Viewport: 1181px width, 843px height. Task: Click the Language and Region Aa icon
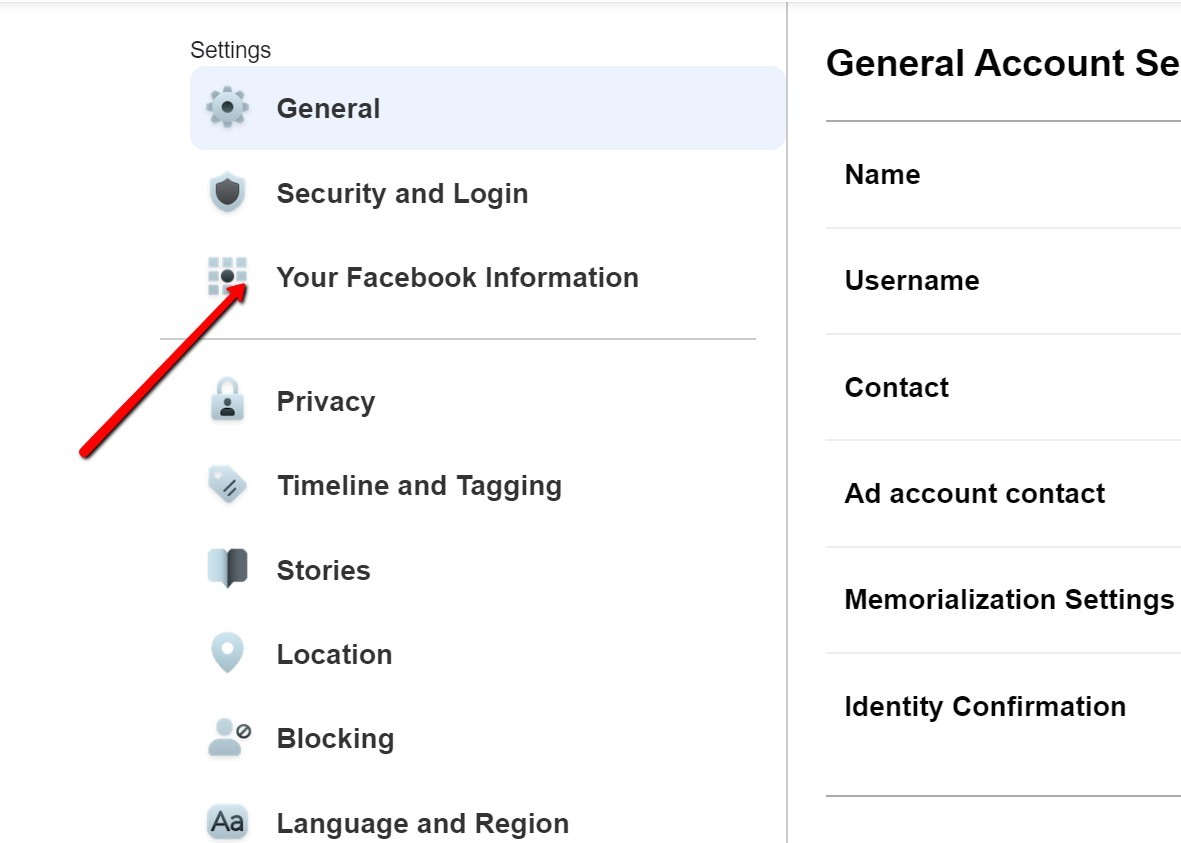click(227, 822)
